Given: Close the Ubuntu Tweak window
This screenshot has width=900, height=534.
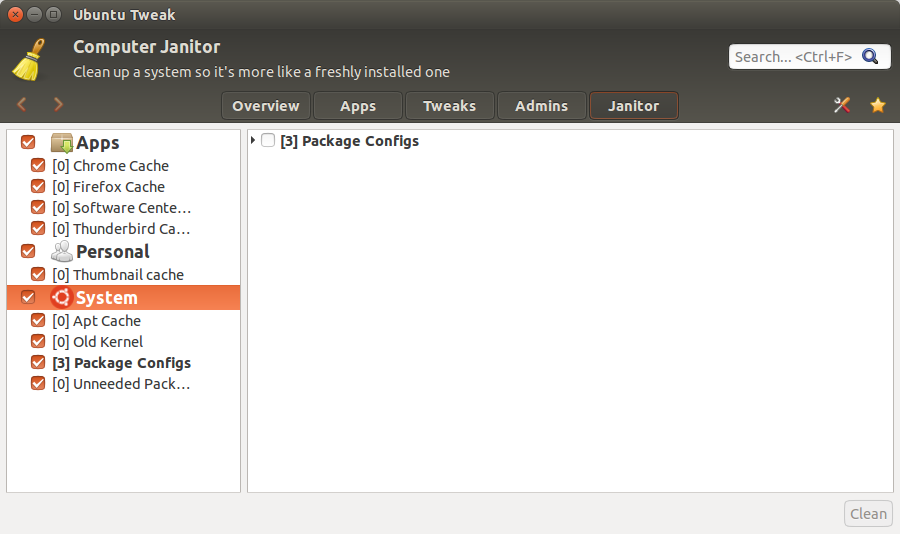Looking at the screenshot, I should pos(15,14).
